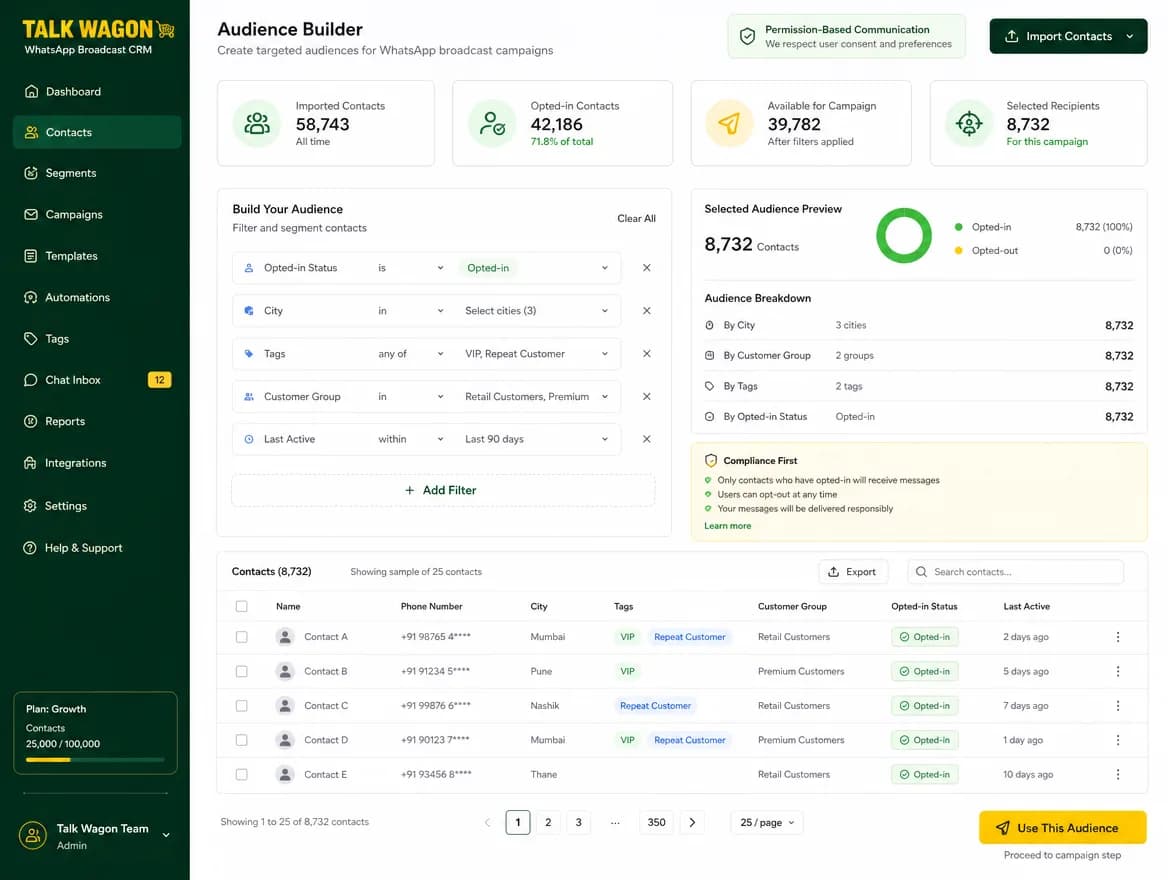1168x880 pixels.
Task: Open Templates in the sidebar
Action: click(97, 256)
